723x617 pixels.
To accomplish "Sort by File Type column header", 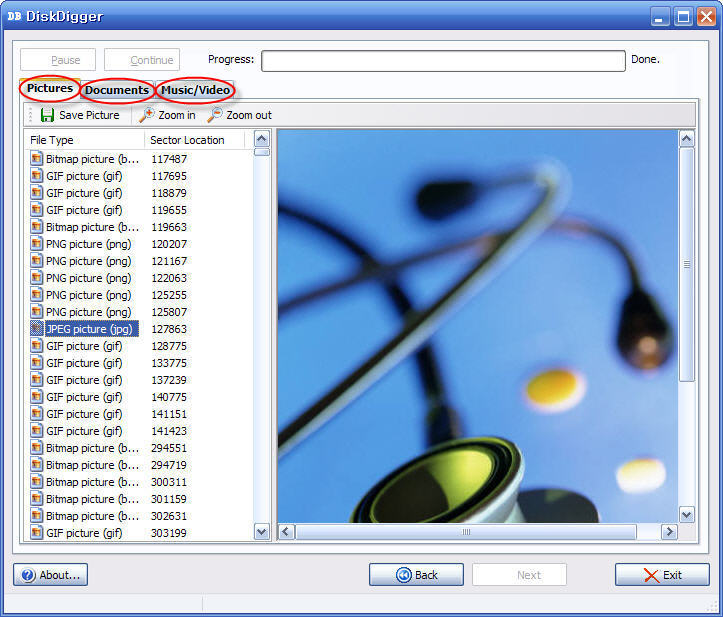I will click(x=84, y=140).
